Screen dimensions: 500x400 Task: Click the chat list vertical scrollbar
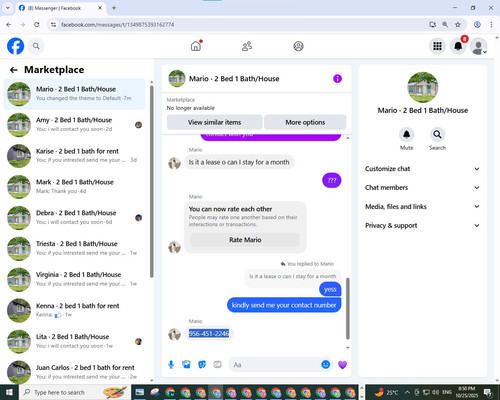coord(152,182)
